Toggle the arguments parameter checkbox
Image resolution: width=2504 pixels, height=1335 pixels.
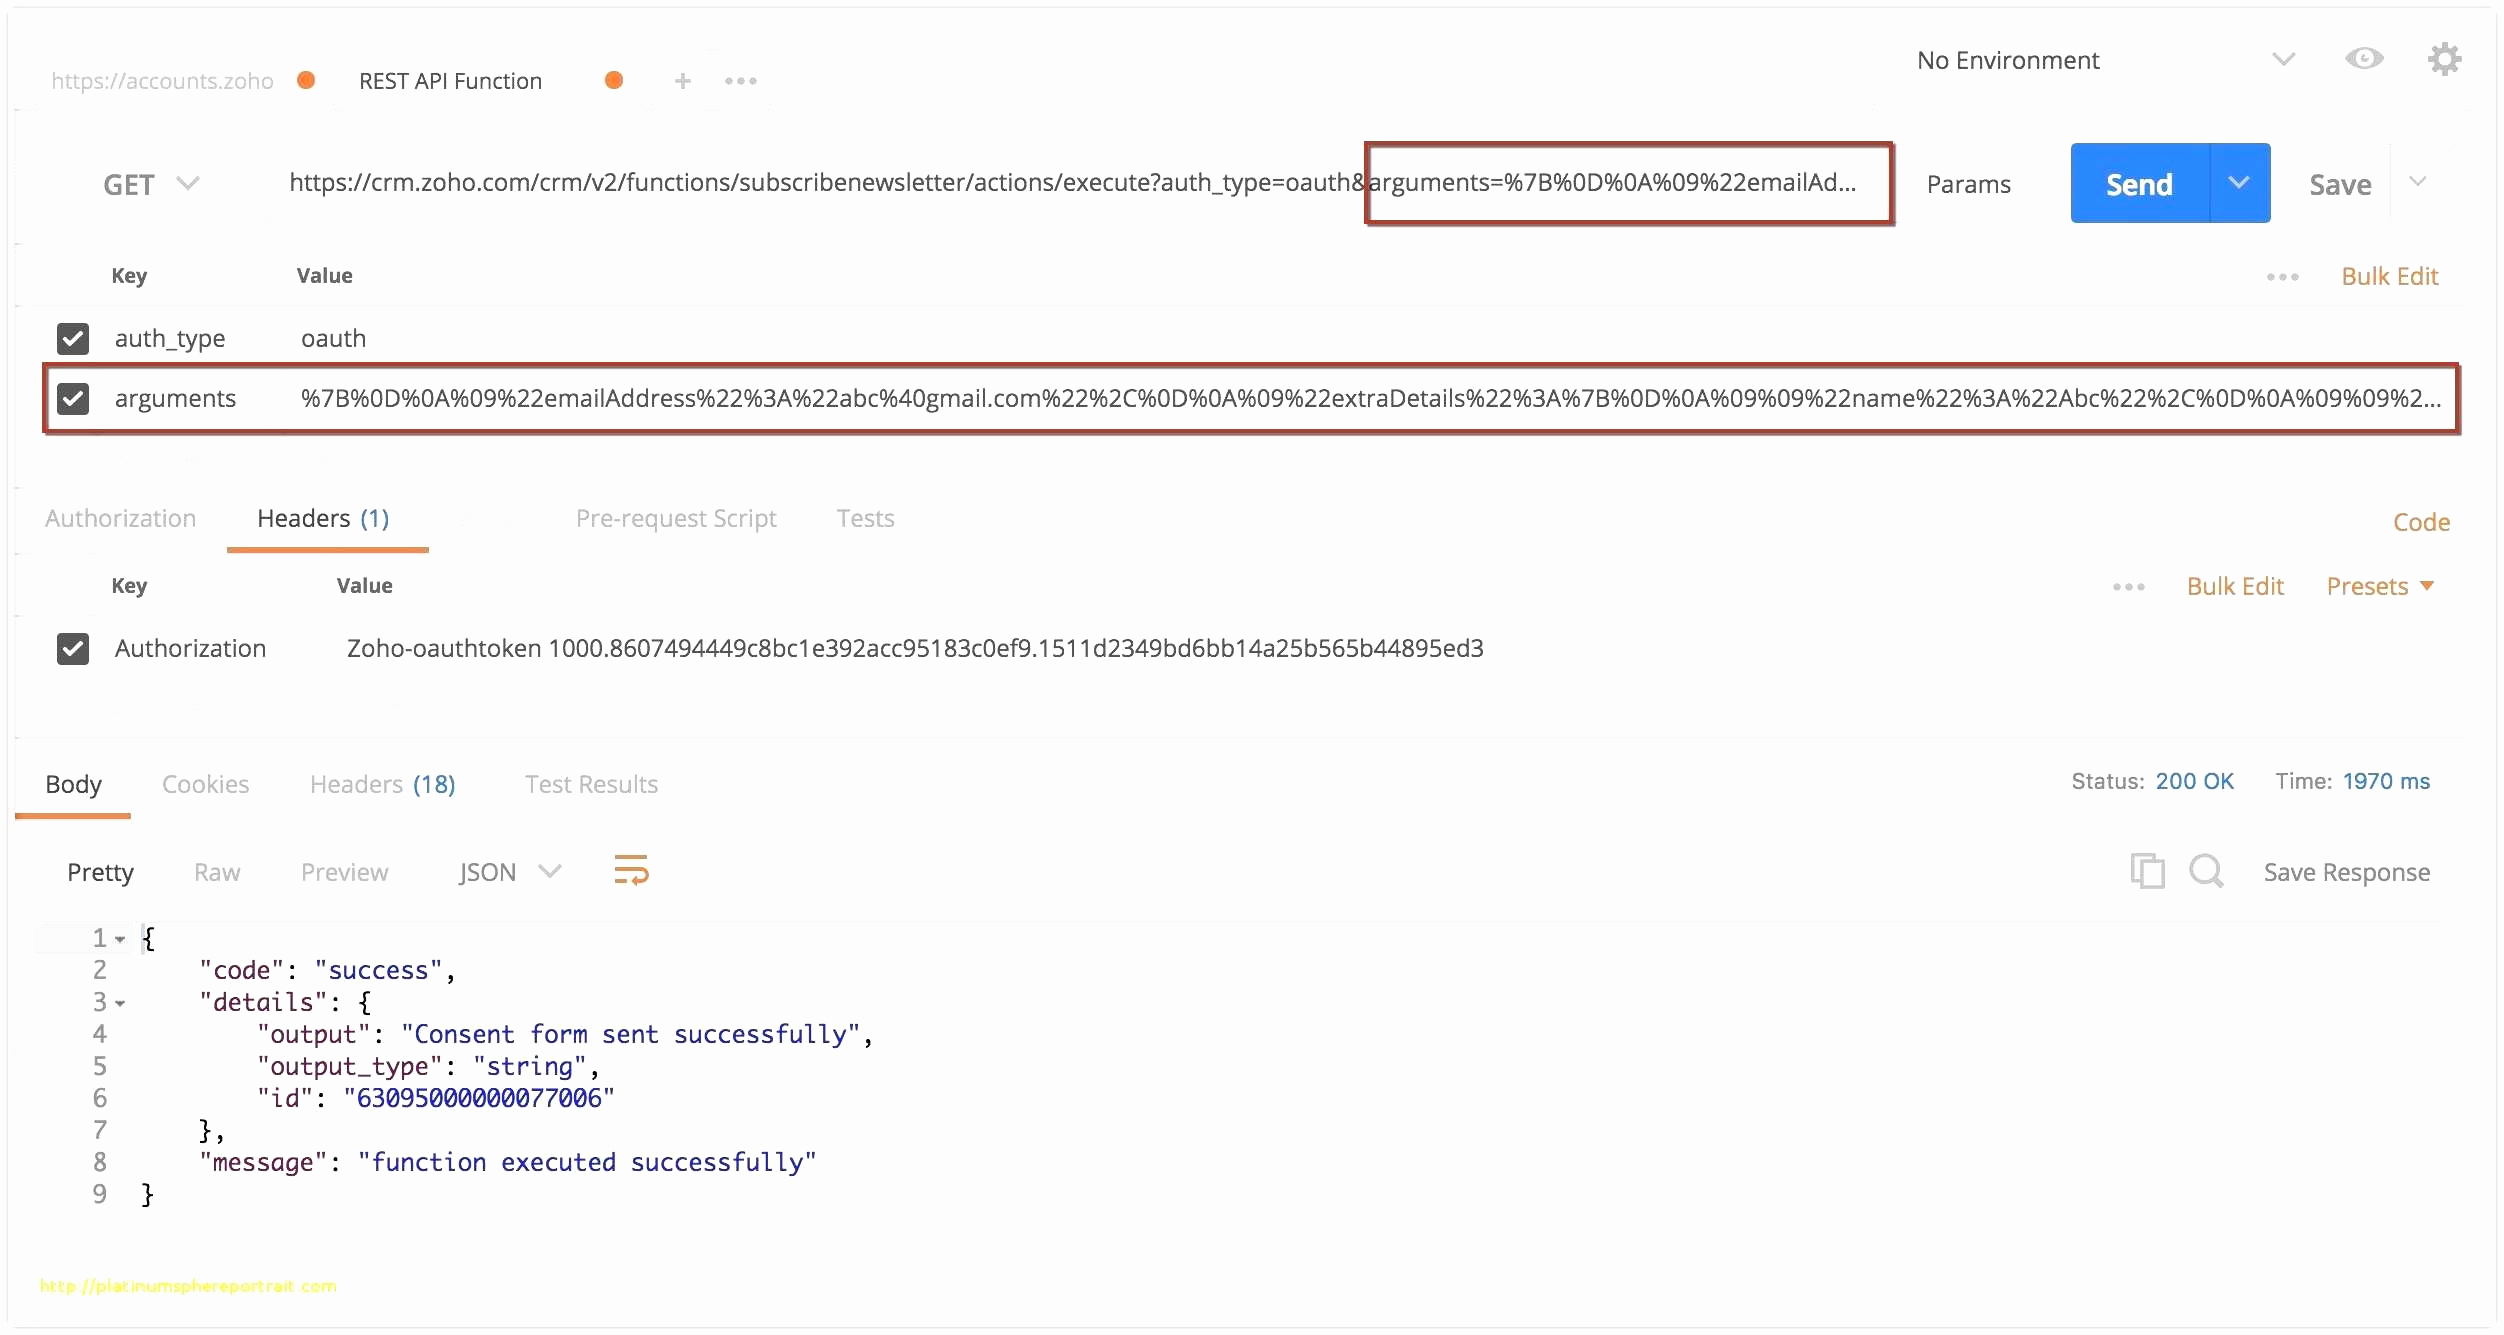(x=73, y=398)
